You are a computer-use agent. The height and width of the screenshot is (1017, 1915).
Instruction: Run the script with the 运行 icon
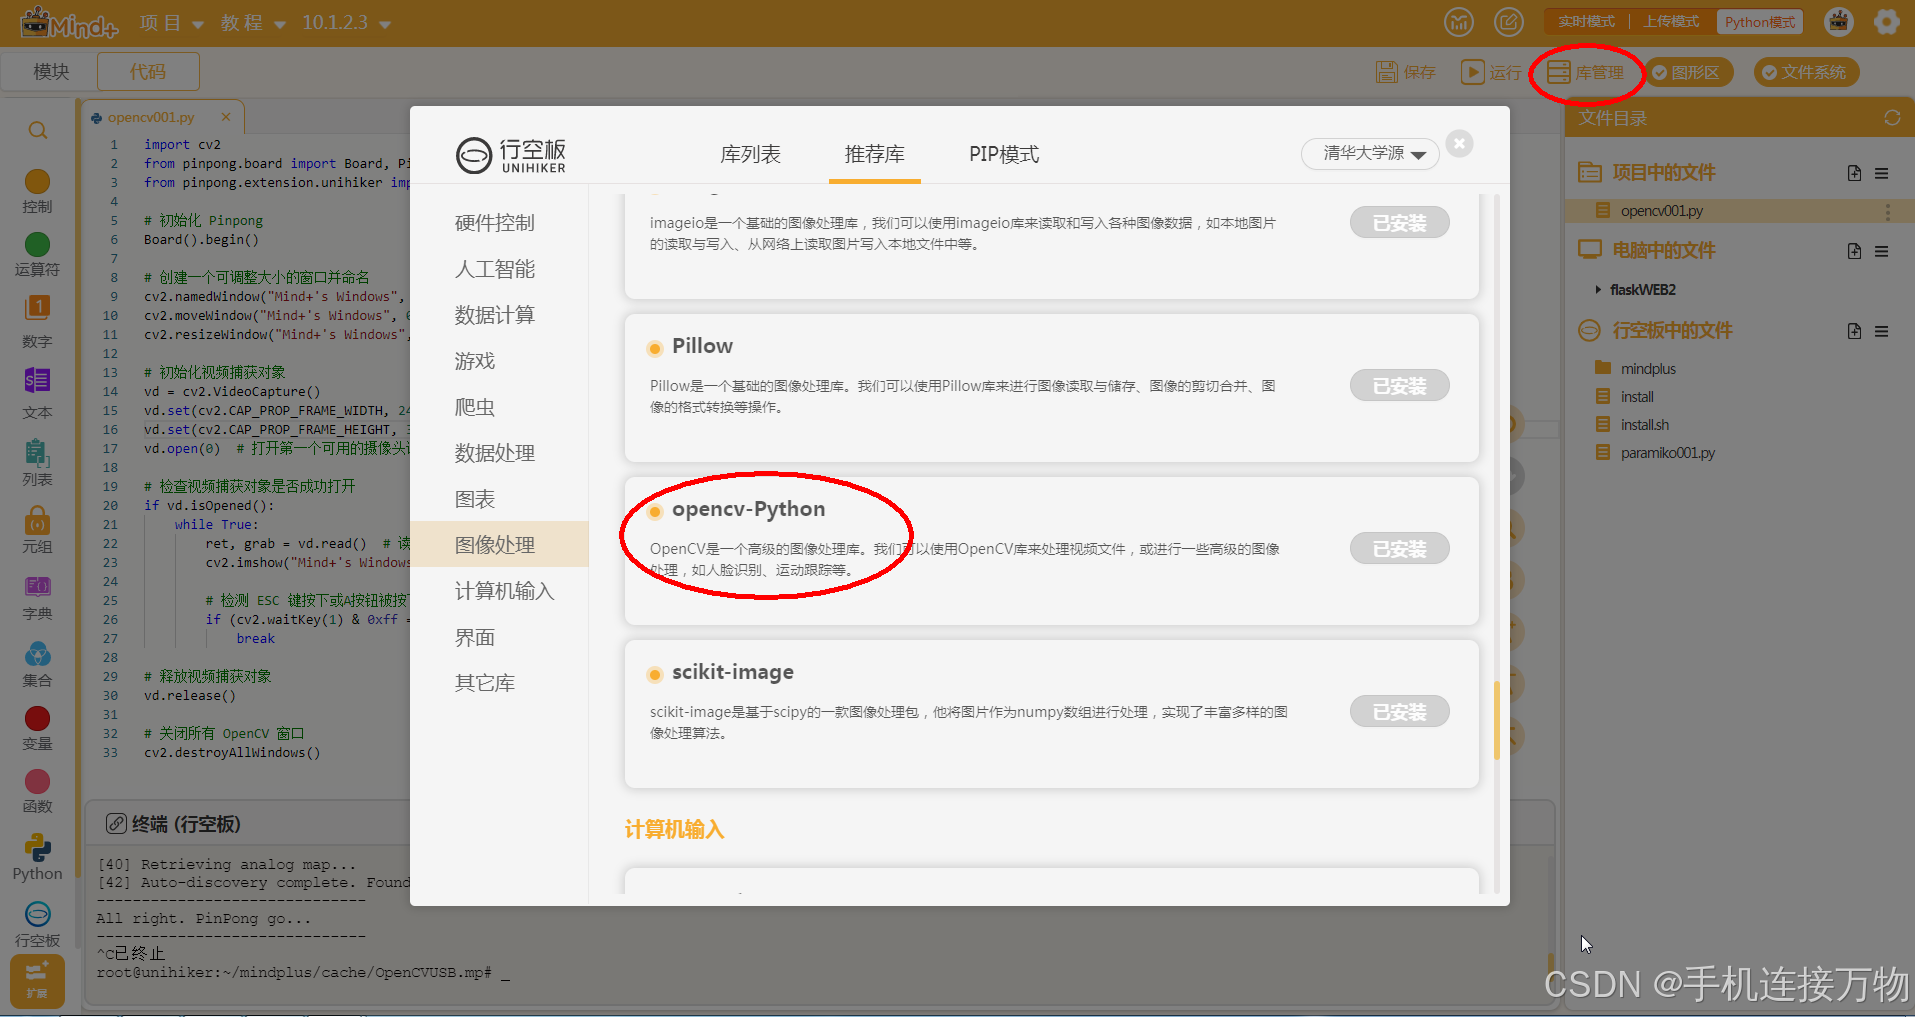(x=1489, y=71)
